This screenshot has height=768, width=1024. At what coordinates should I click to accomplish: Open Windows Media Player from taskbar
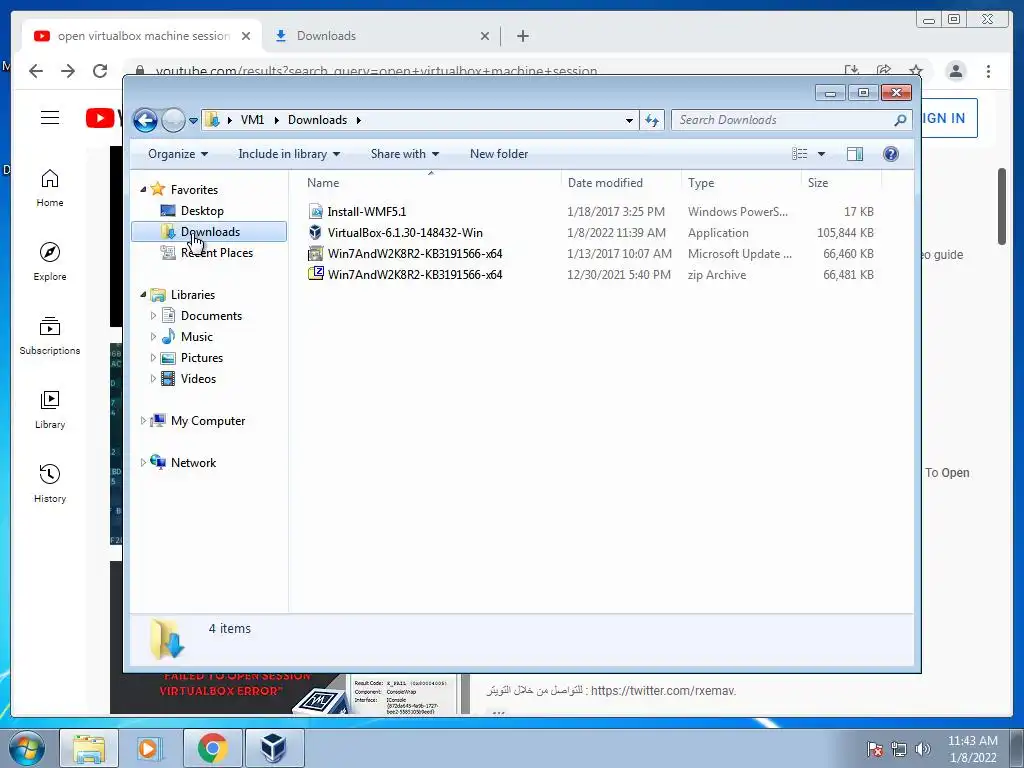150,748
